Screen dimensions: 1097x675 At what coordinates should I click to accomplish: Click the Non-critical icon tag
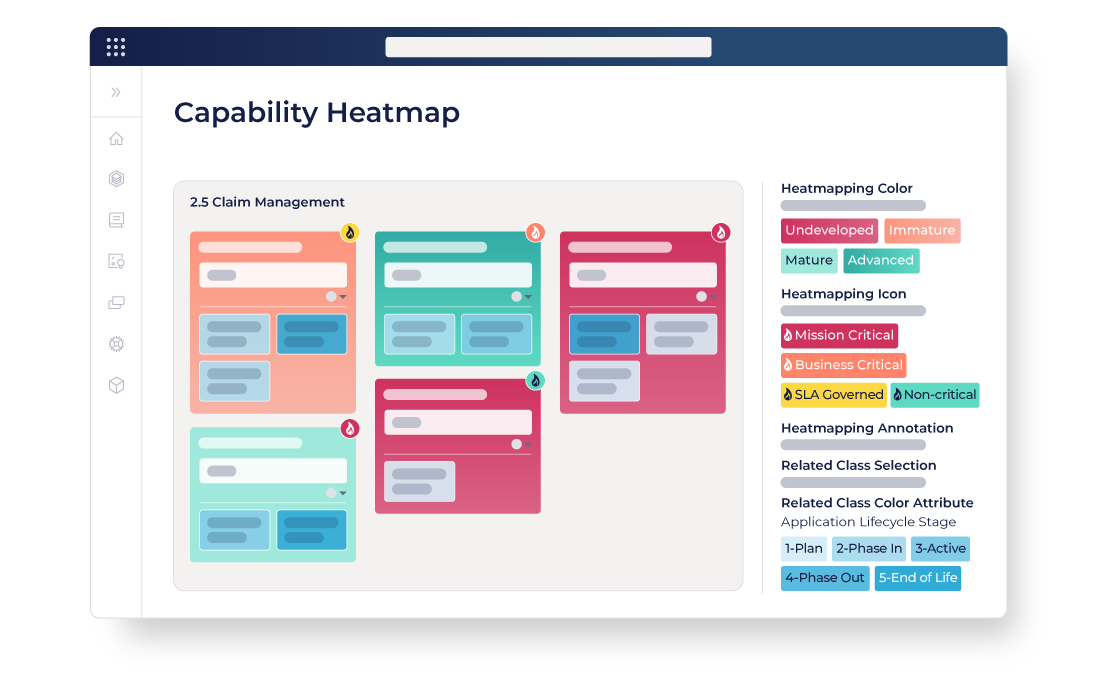[x=935, y=395]
